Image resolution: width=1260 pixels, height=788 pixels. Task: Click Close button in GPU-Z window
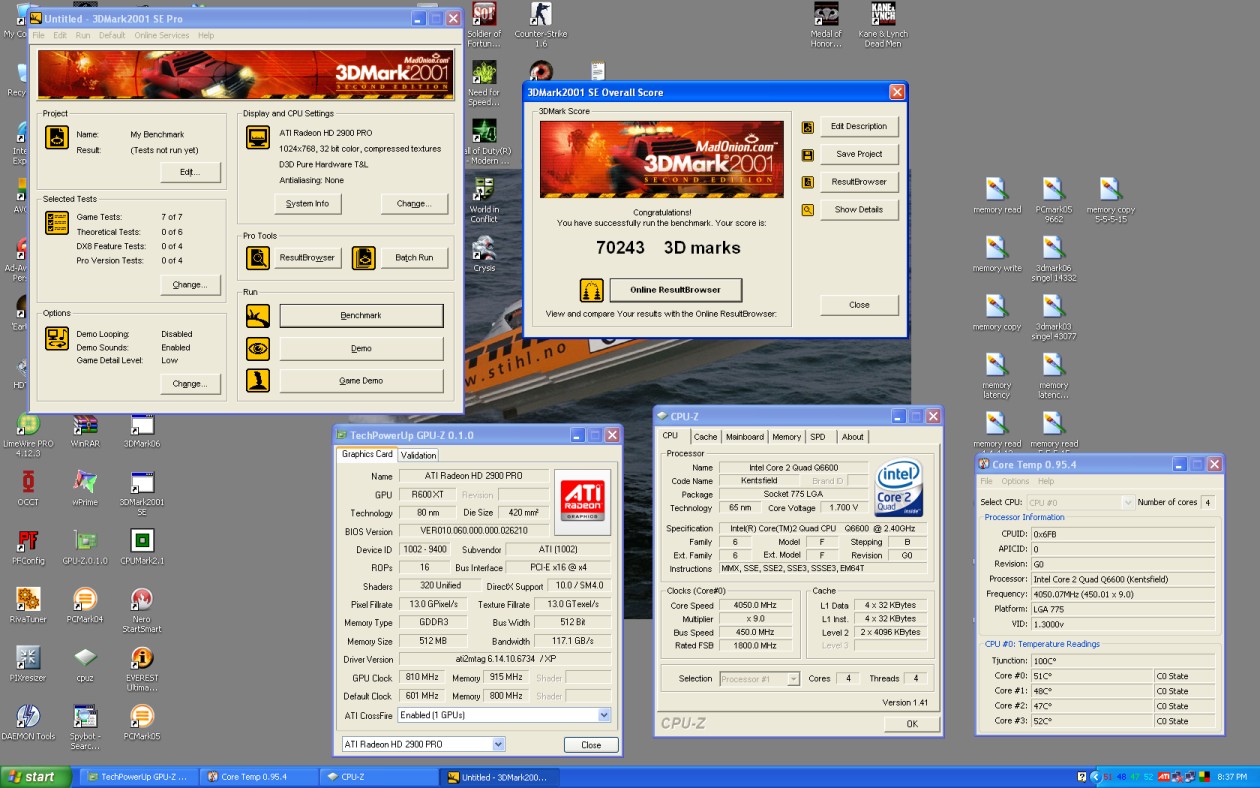[591, 745]
